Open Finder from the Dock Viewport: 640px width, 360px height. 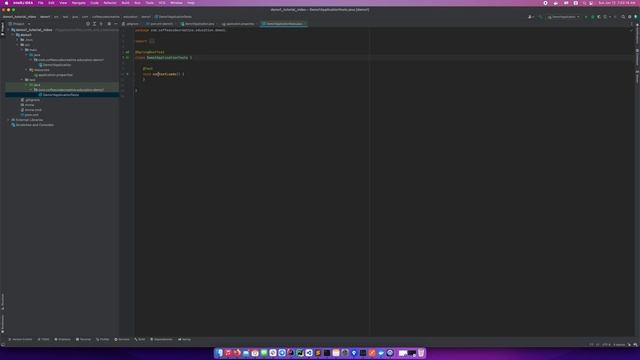219,353
